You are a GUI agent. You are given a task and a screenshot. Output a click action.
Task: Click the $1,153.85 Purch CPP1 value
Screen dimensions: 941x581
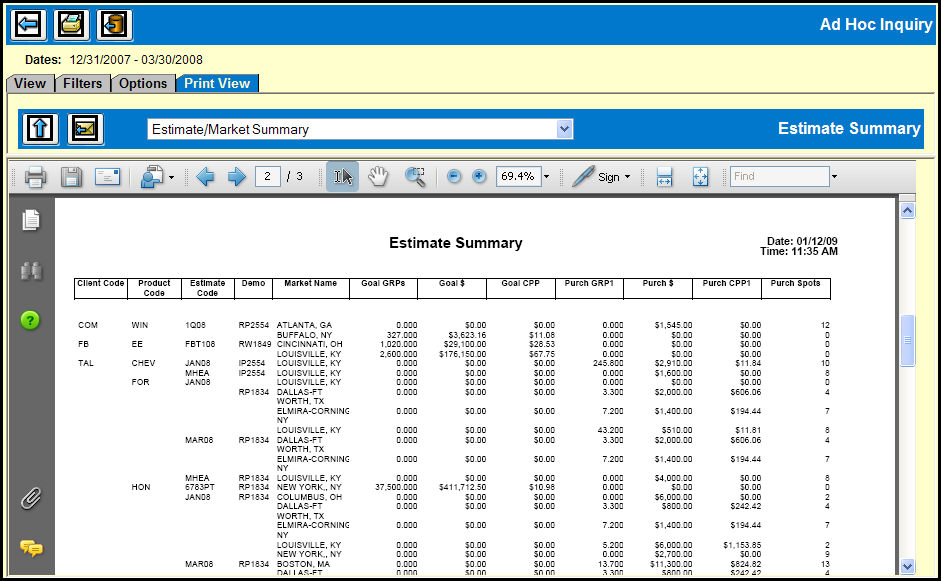tap(742, 545)
